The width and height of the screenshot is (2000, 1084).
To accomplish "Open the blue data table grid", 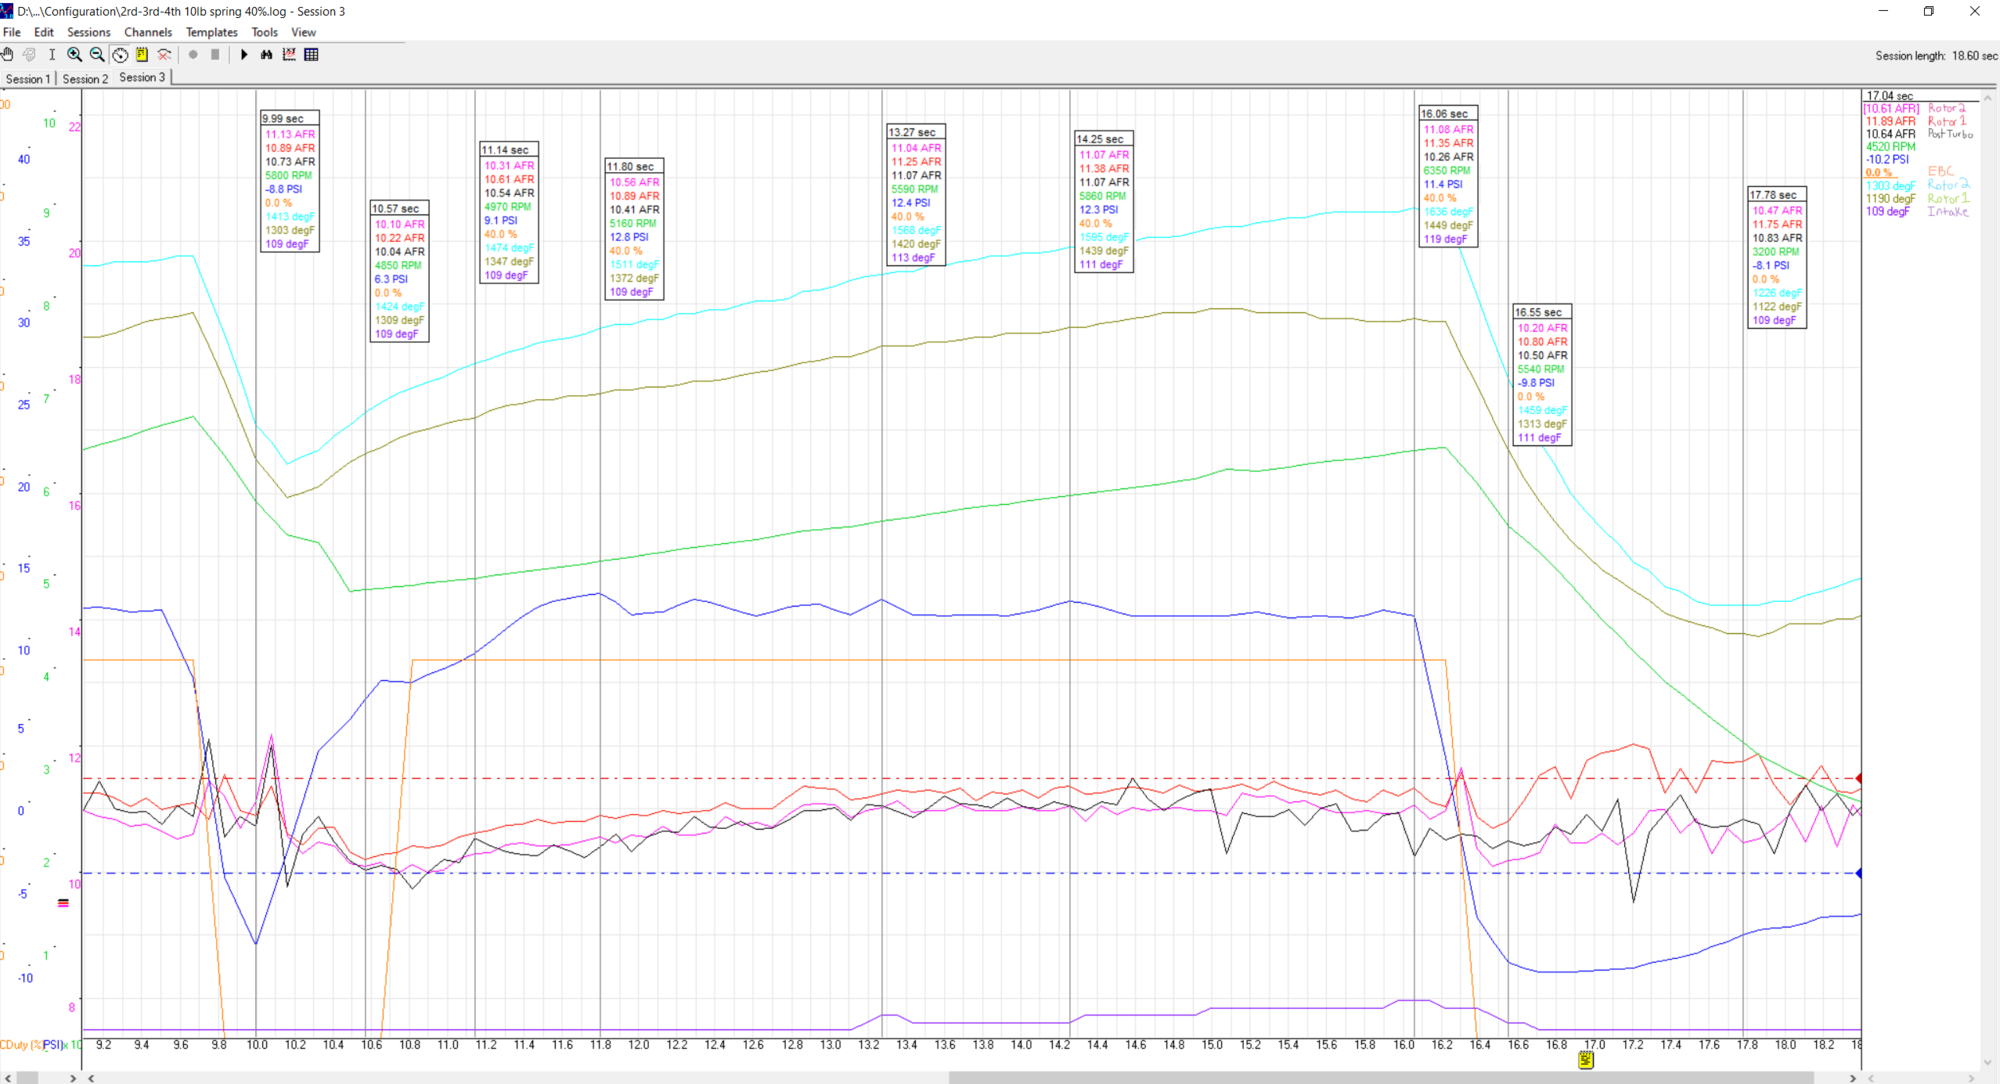I will (311, 55).
